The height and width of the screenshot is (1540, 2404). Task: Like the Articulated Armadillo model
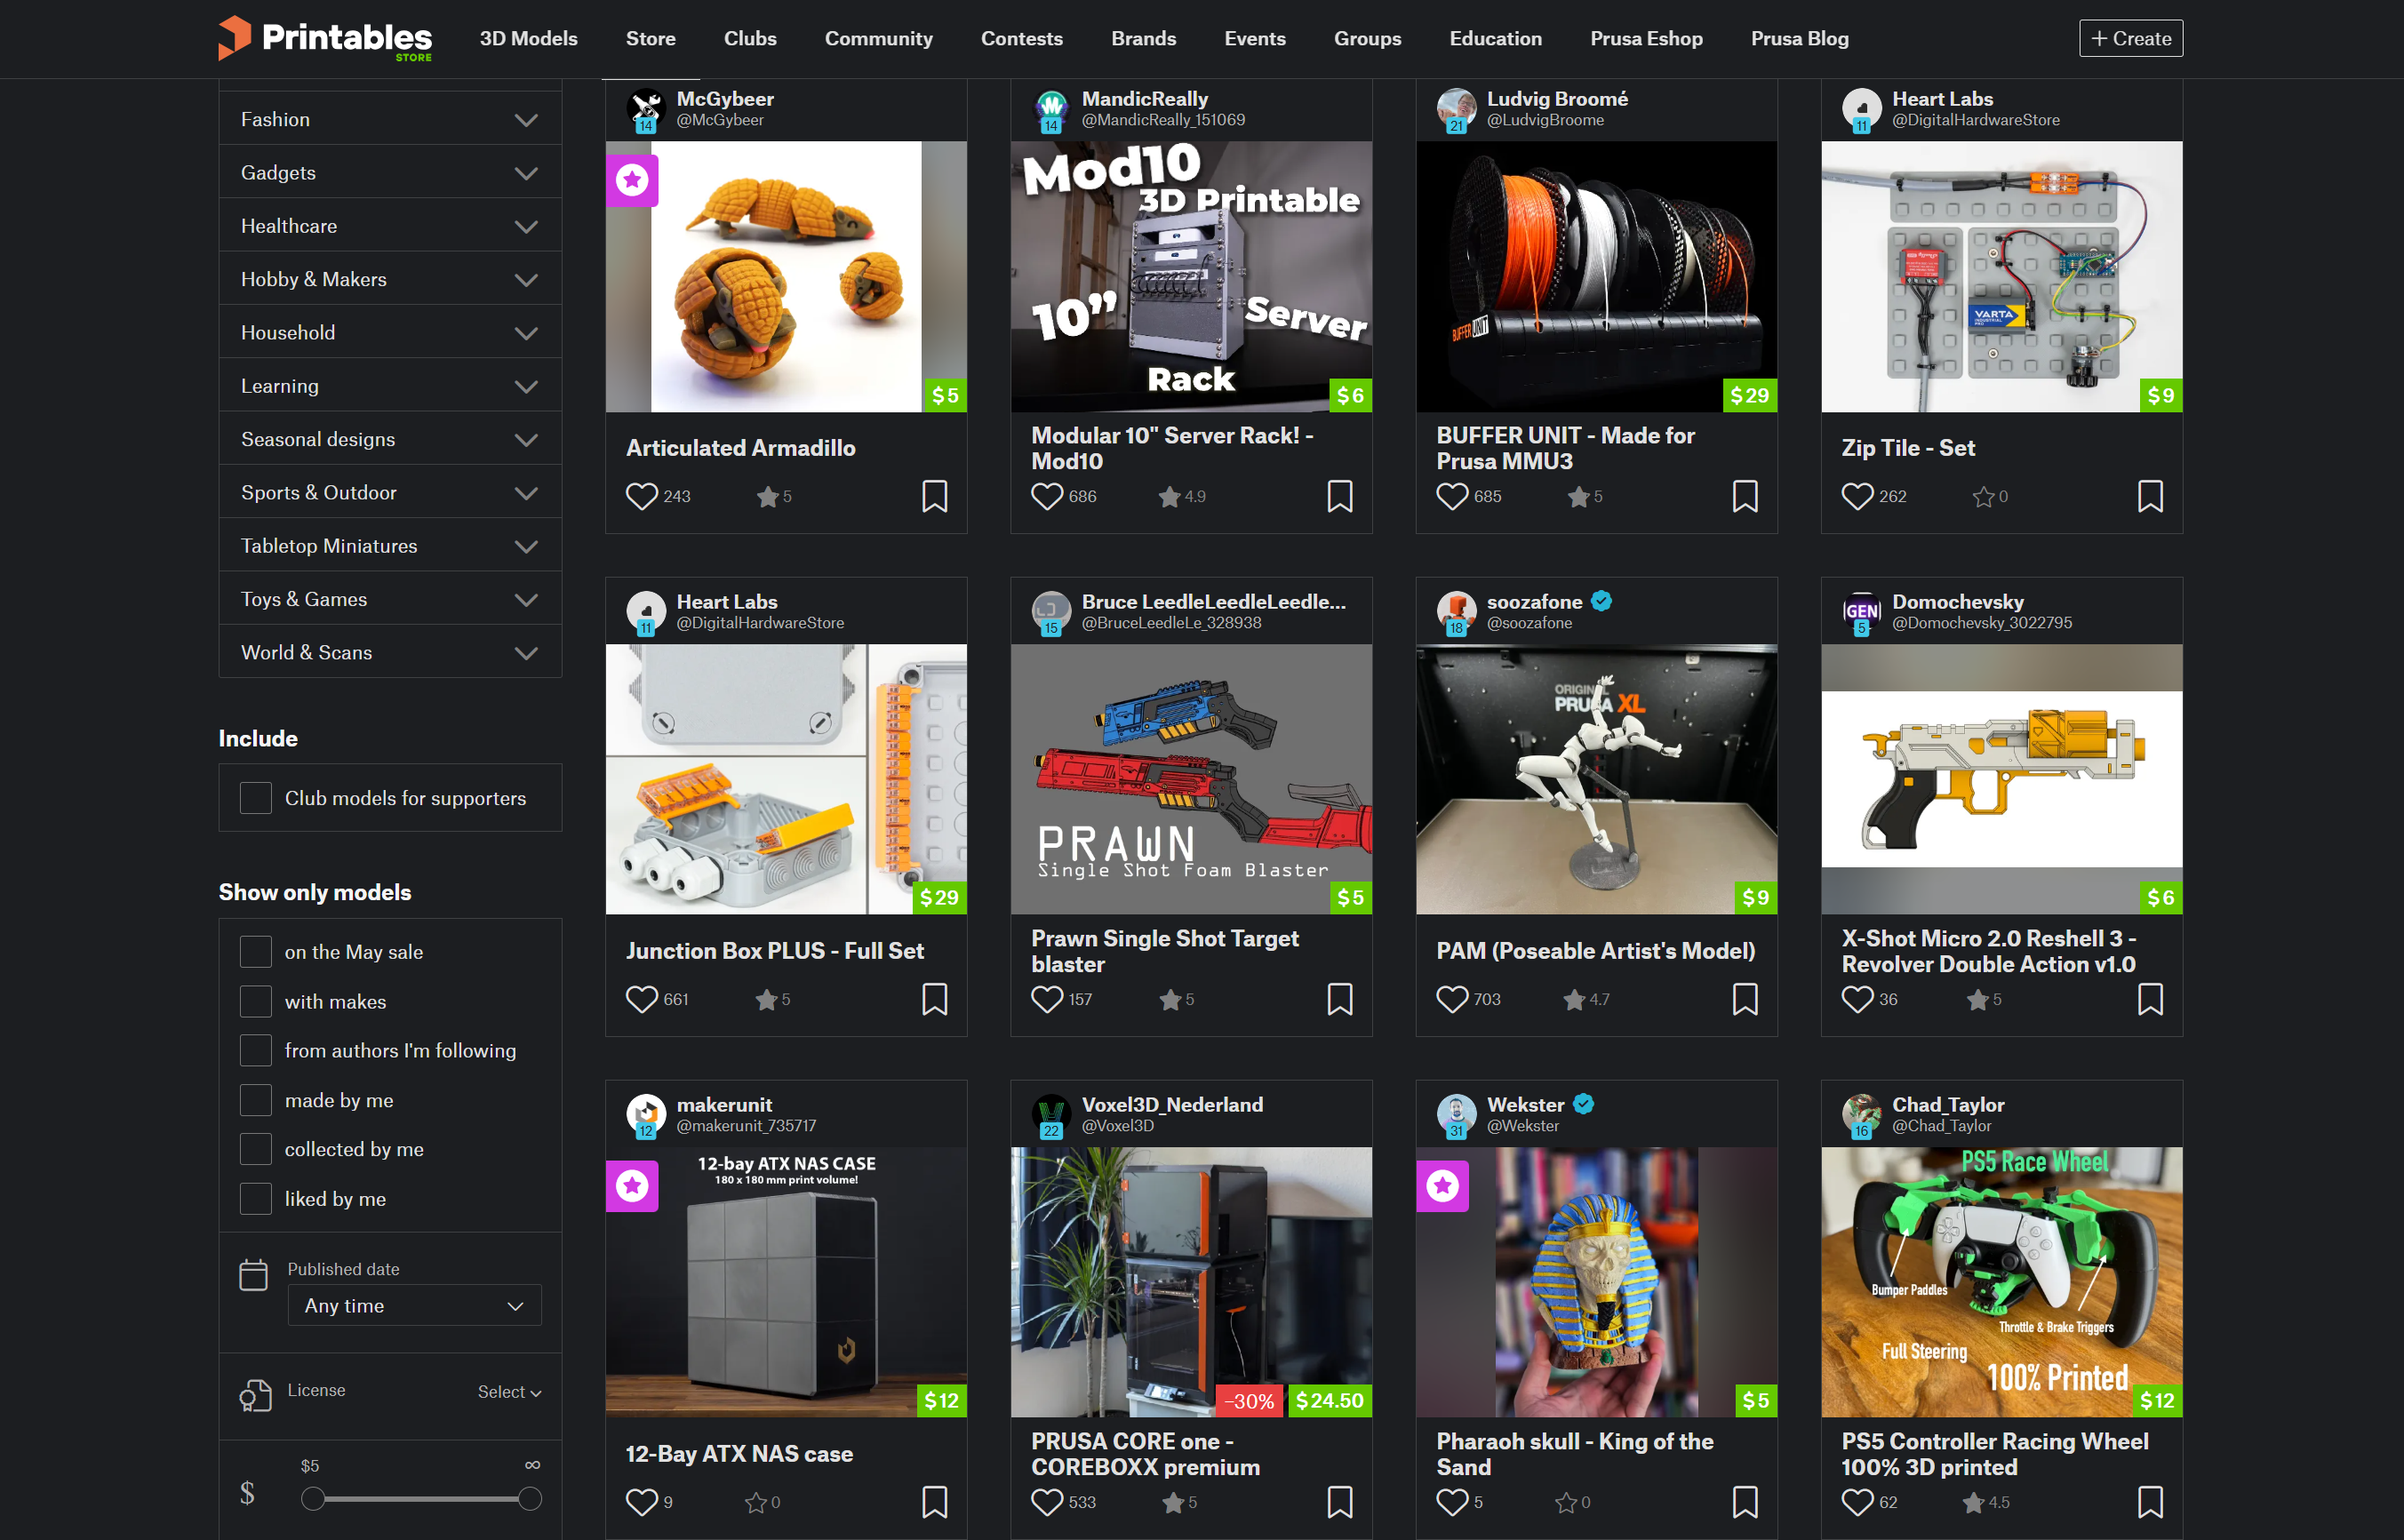click(x=641, y=496)
